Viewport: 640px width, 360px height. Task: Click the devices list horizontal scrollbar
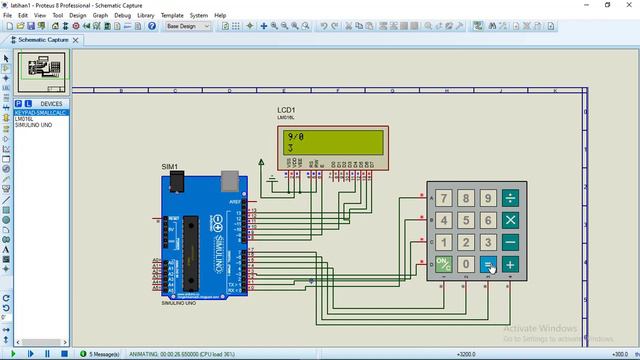pyautogui.click(x=41, y=342)
